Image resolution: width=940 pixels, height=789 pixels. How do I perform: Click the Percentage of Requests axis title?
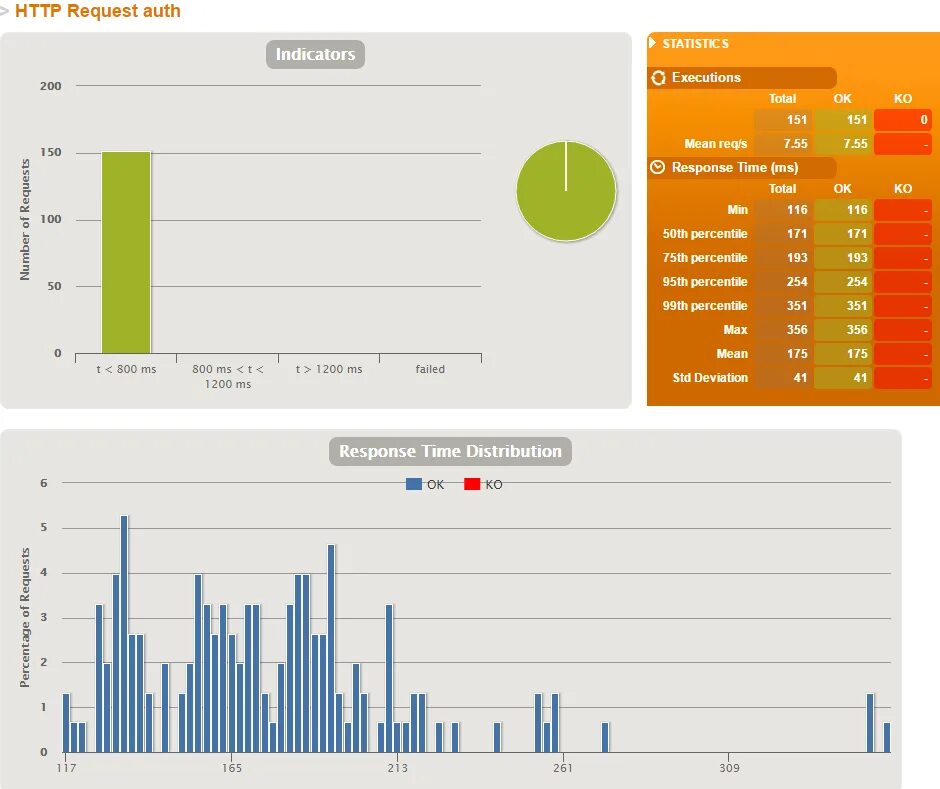[x=25, y=618]
